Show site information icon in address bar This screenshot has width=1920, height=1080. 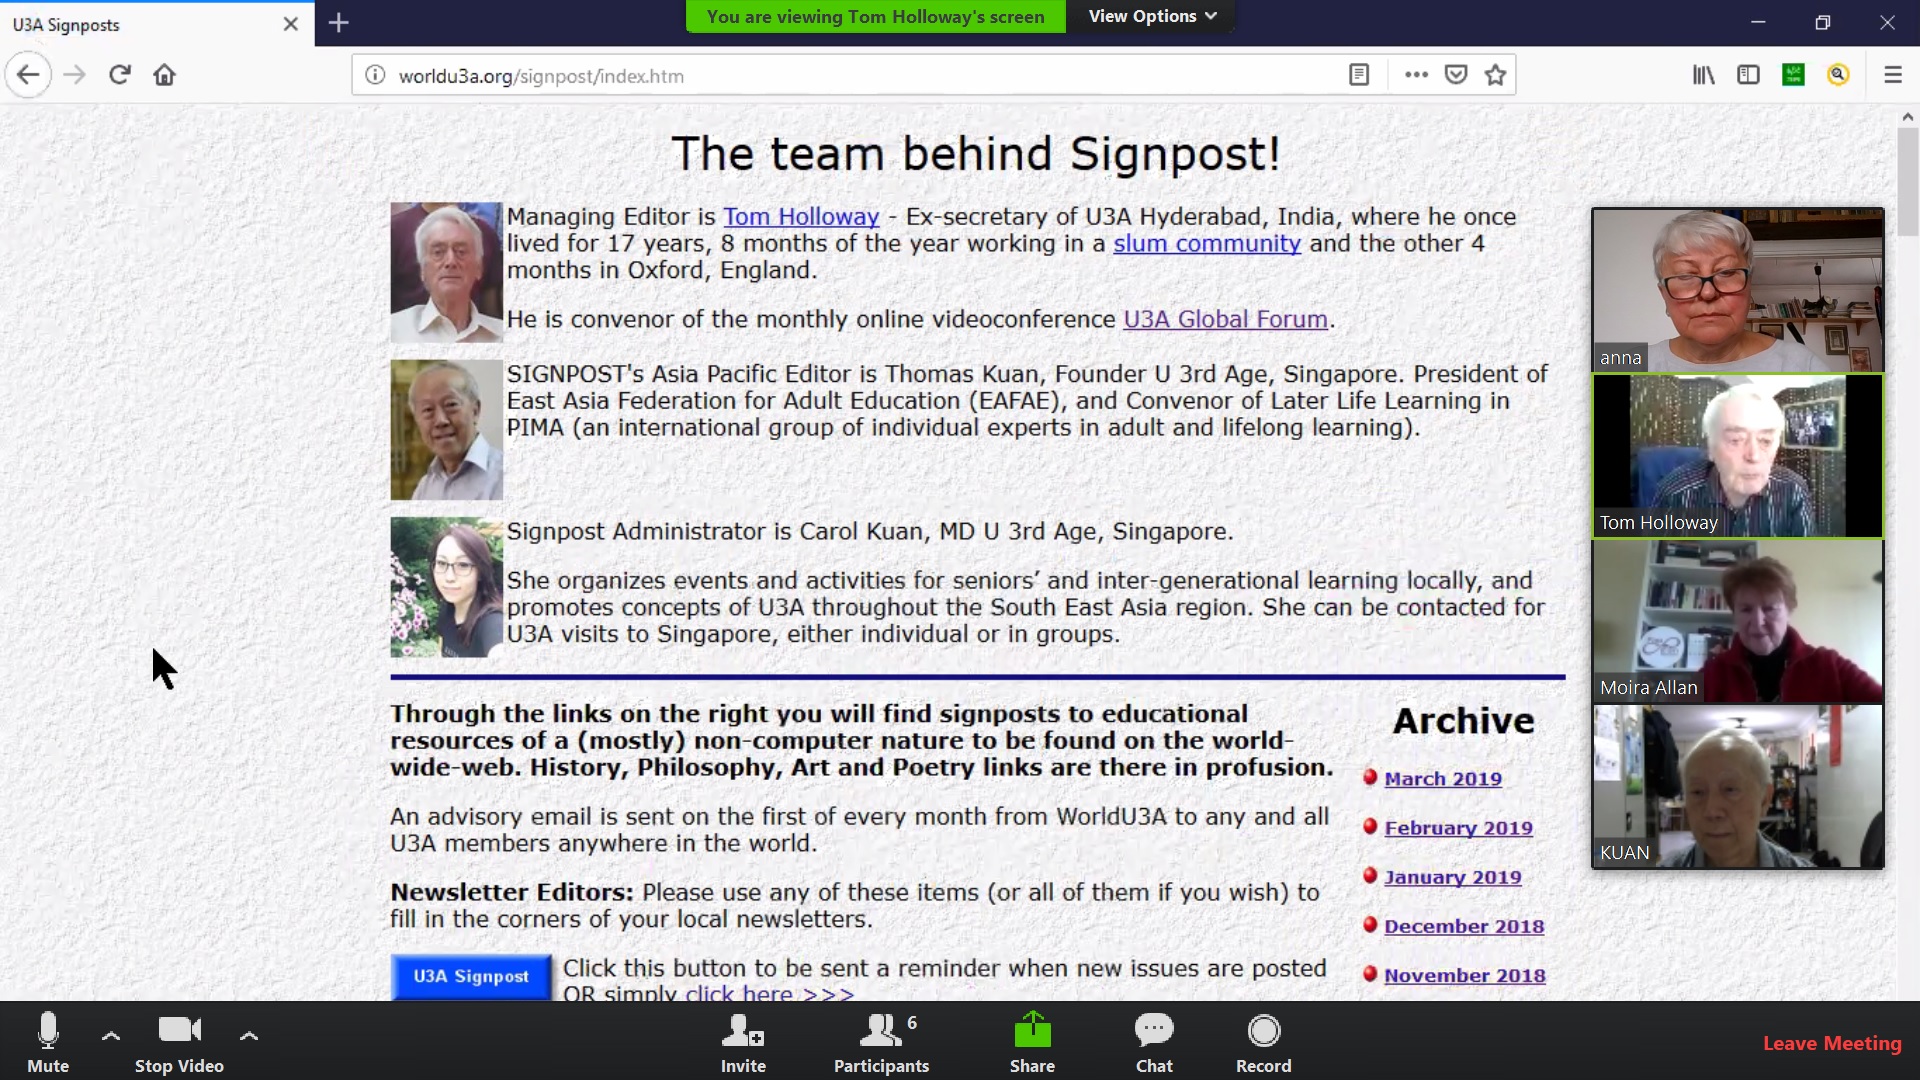pos(375,75)
